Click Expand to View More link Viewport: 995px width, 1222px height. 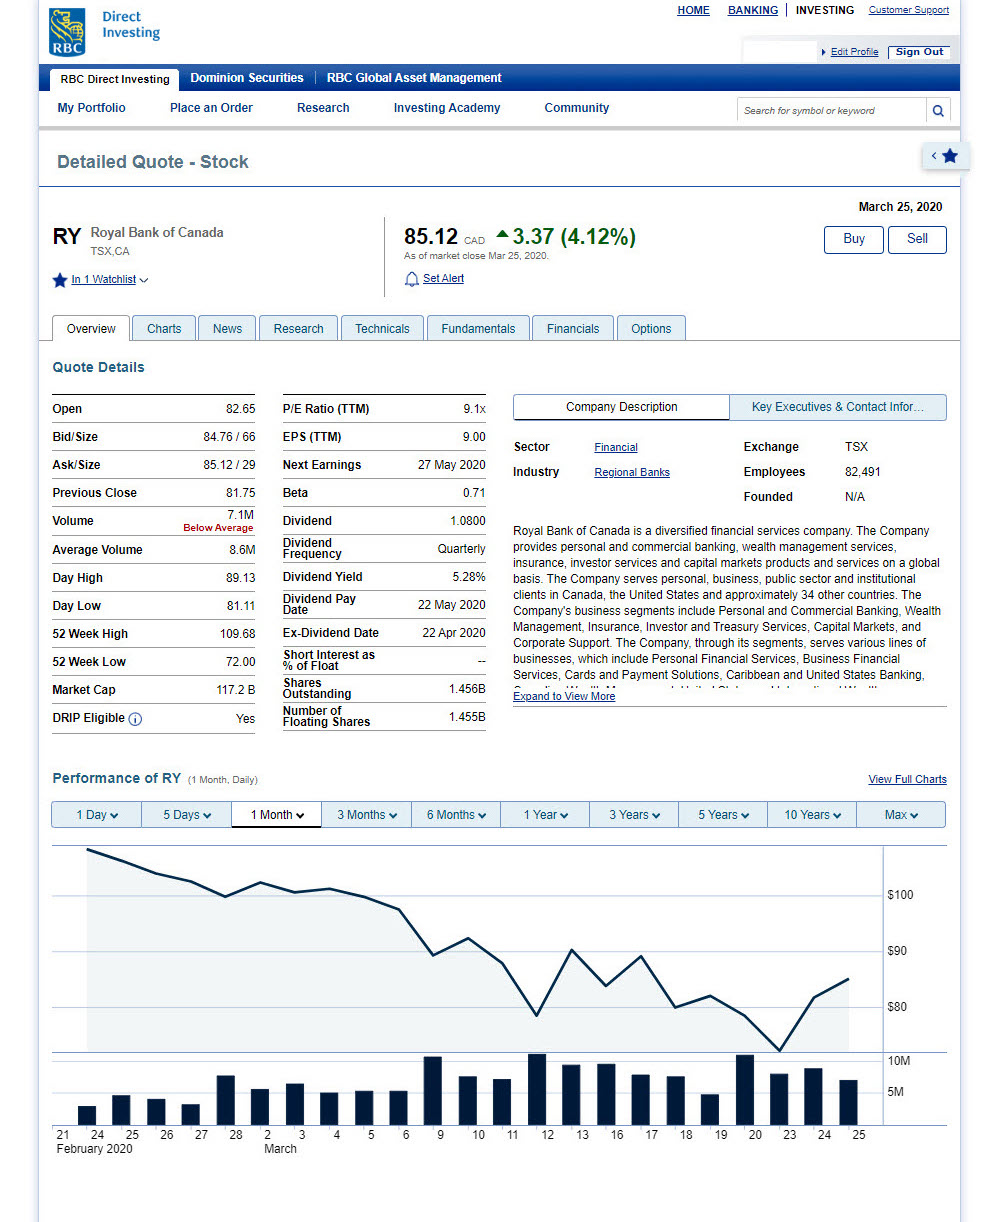[564, 697]
